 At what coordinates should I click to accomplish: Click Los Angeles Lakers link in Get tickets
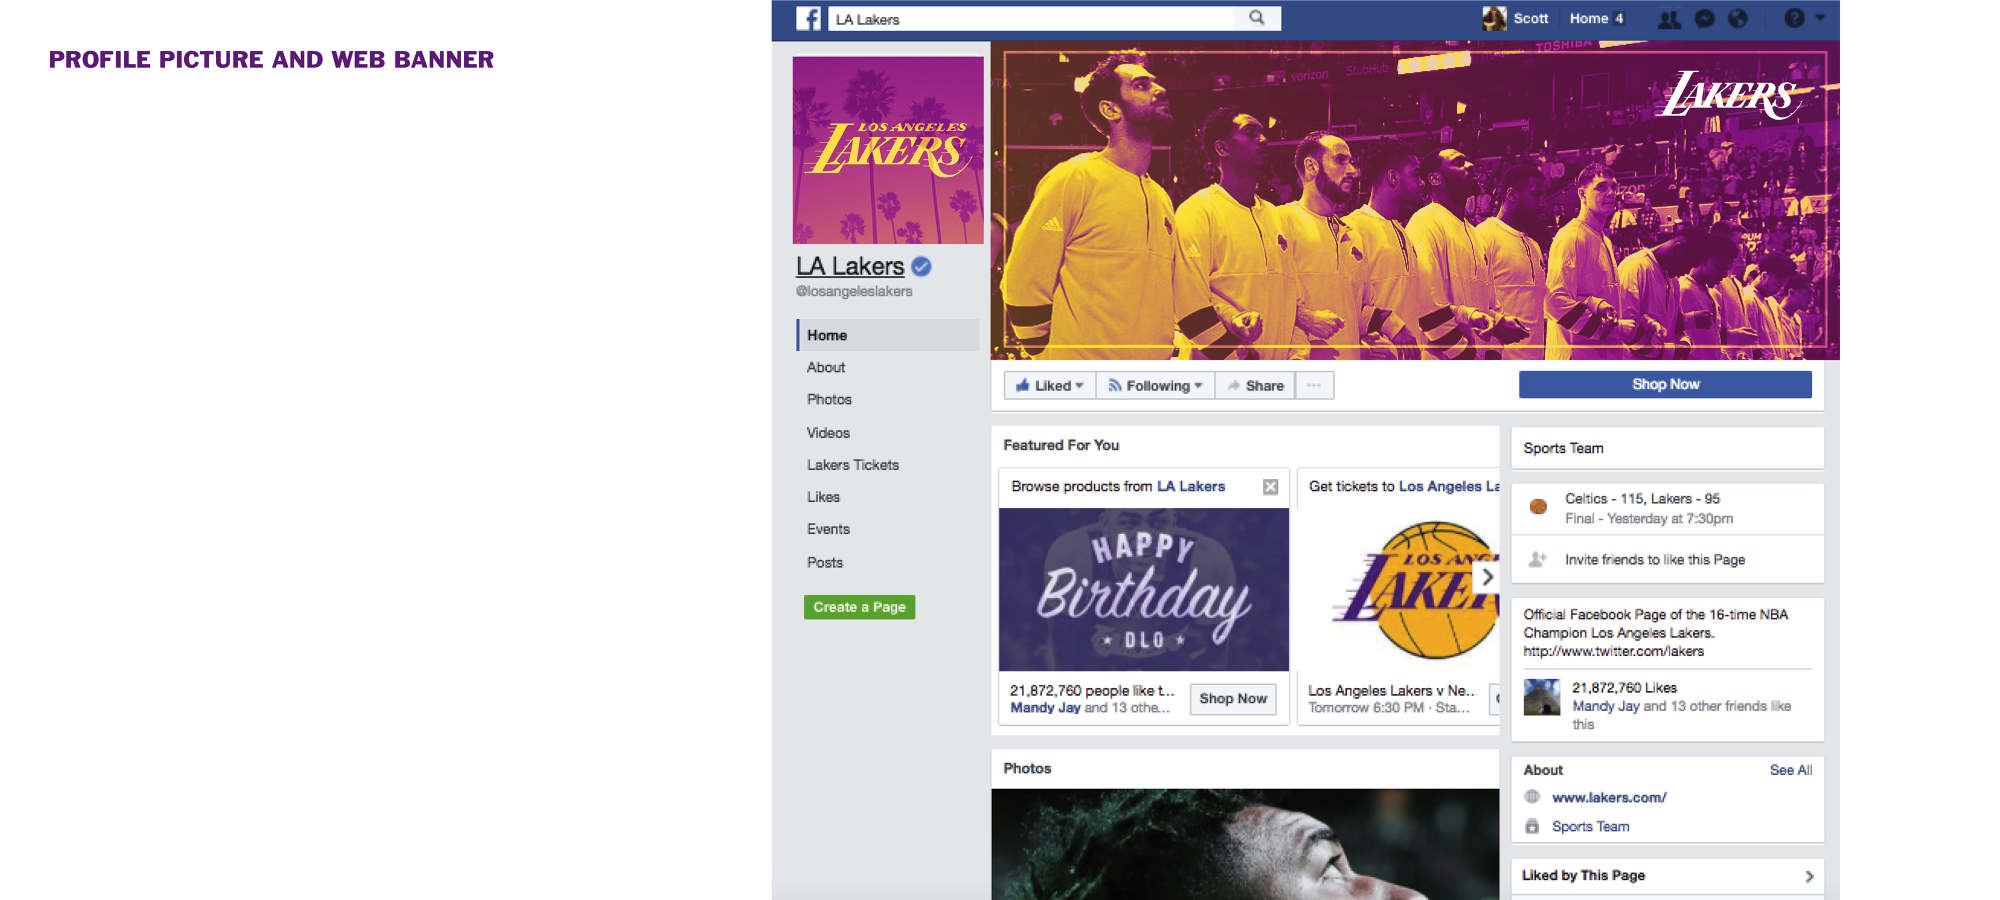pyautogui.click(x=1449, y=486)
